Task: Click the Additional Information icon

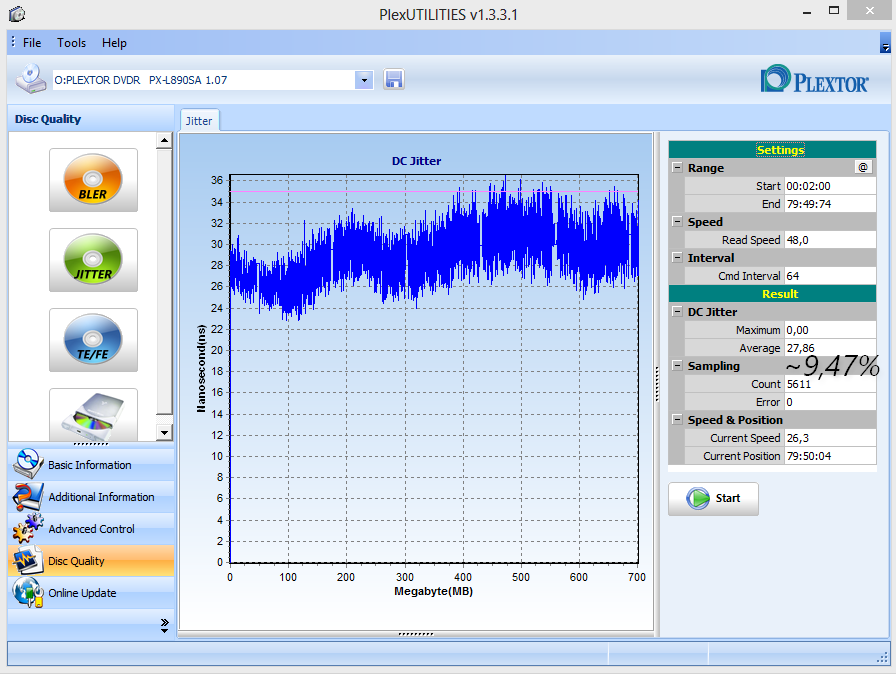Action: point(27,496)
